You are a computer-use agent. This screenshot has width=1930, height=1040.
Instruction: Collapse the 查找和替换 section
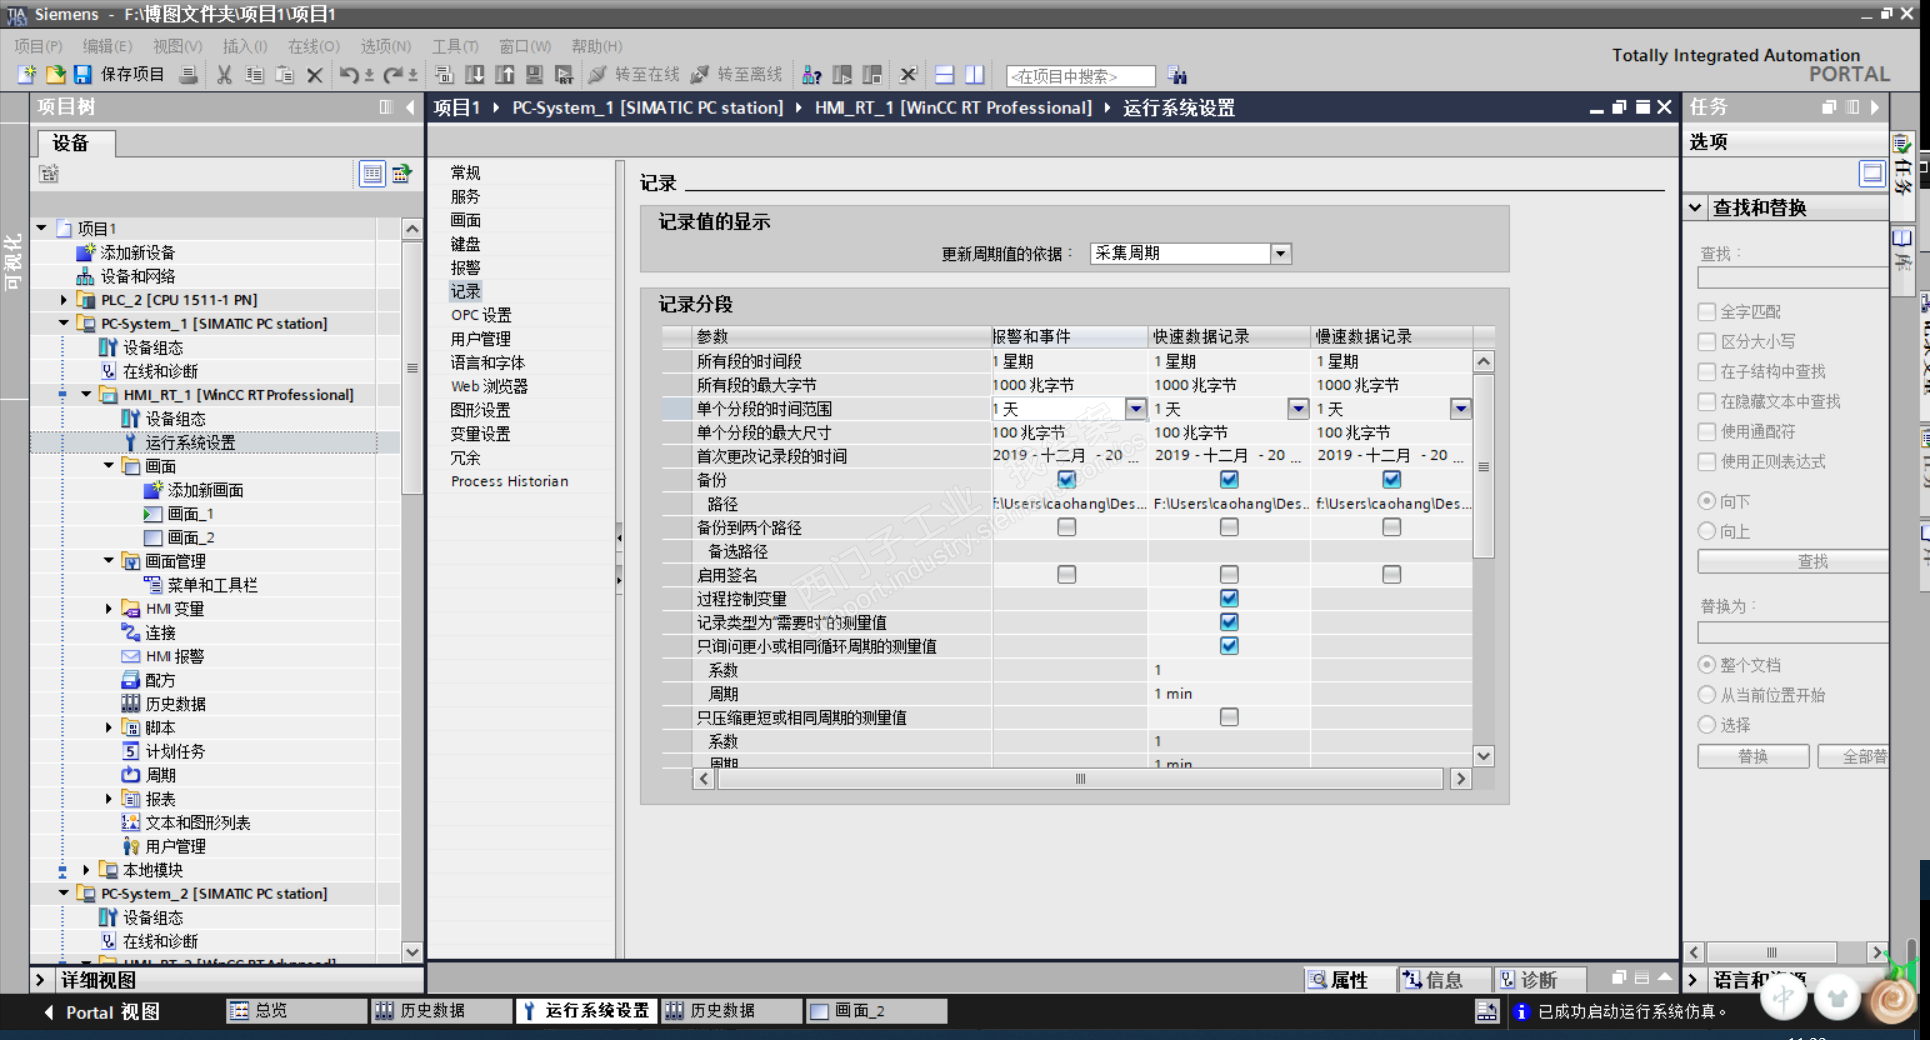click(1695, 208)
